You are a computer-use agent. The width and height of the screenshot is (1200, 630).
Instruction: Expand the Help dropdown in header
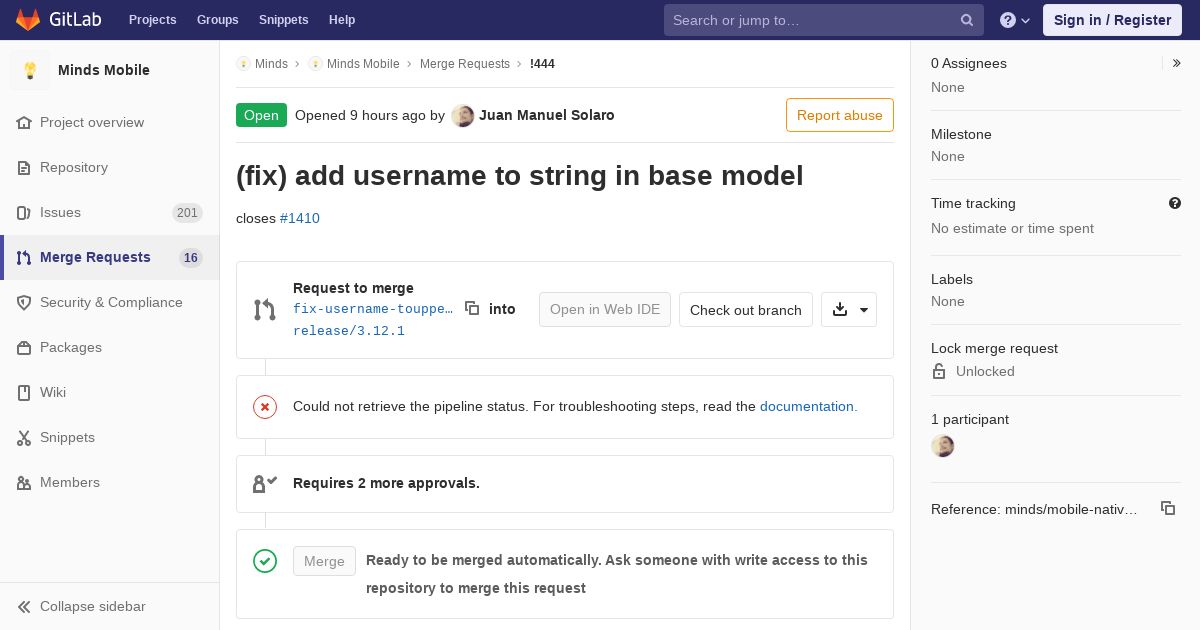pyautogui.click(x=1015, y=20)
